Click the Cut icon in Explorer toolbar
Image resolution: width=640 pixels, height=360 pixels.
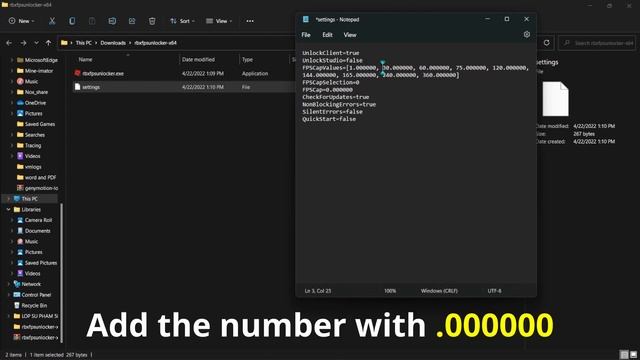52,21
